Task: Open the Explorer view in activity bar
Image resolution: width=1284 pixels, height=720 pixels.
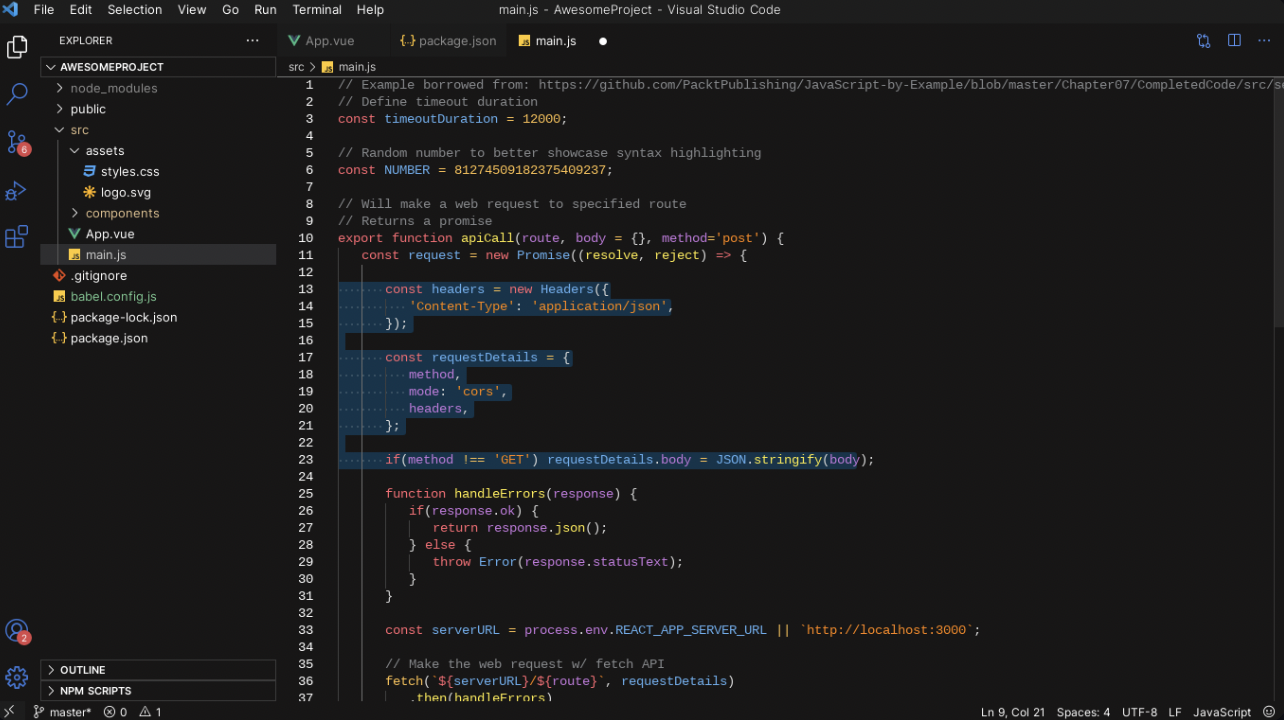Action: point(17,47)
